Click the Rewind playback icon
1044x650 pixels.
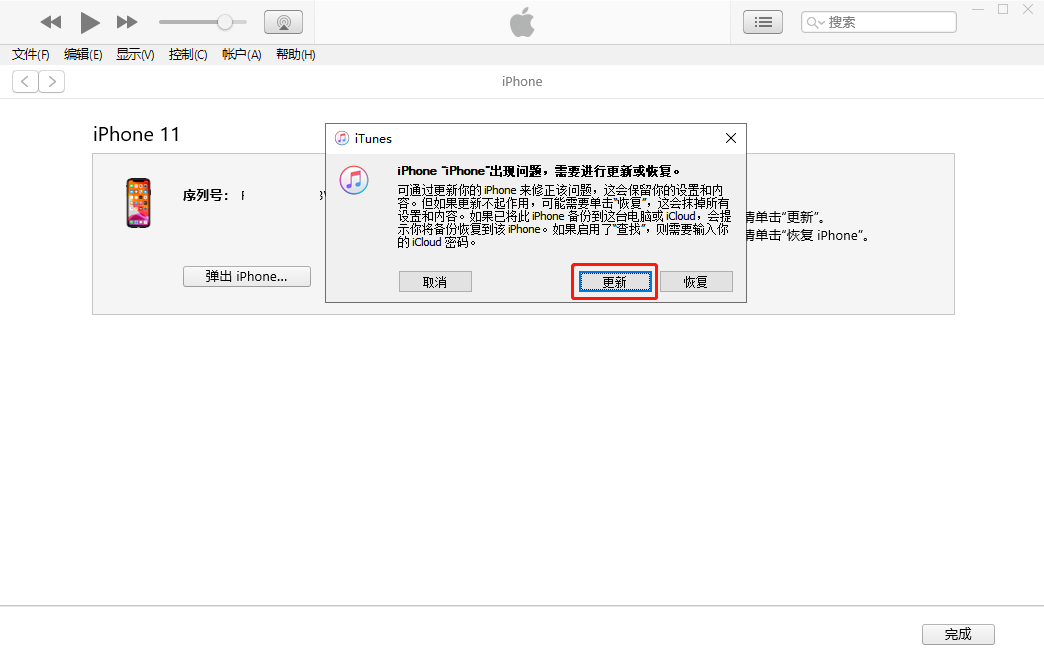click(50, 21)
